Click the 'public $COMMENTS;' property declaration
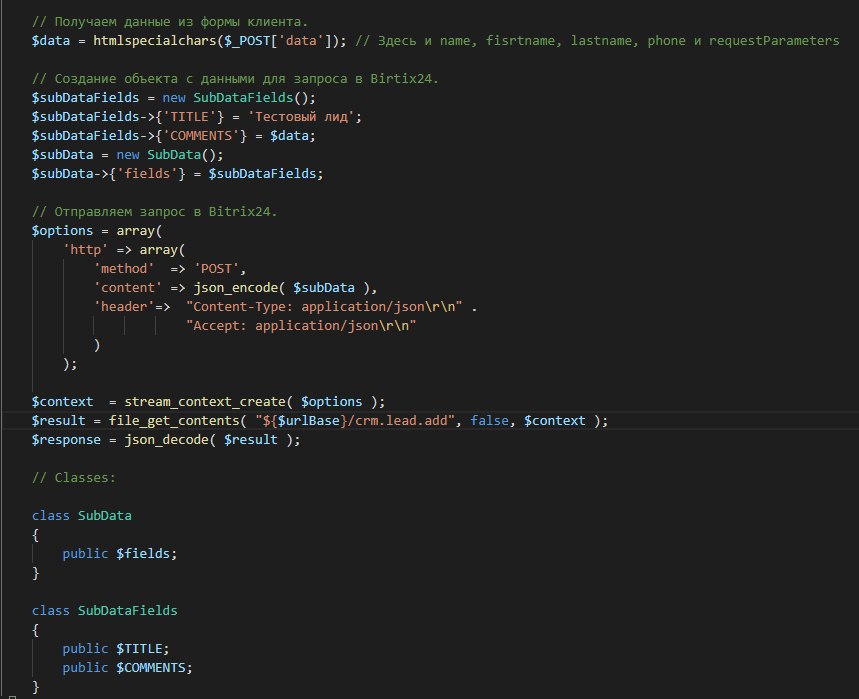Image resolution: width=859 pixels, height=699 pixels. tap(128, 668)
